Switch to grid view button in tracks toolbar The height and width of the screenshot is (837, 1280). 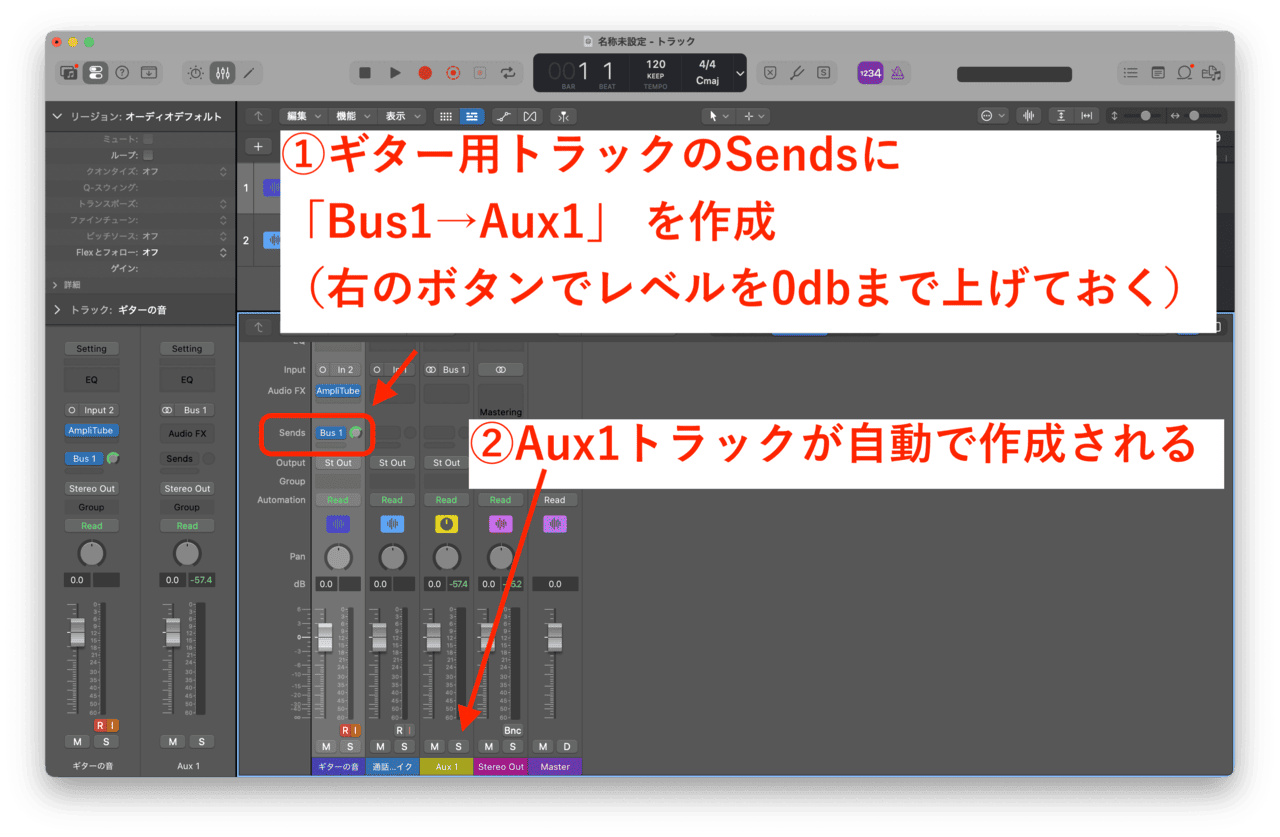[446, 116]
